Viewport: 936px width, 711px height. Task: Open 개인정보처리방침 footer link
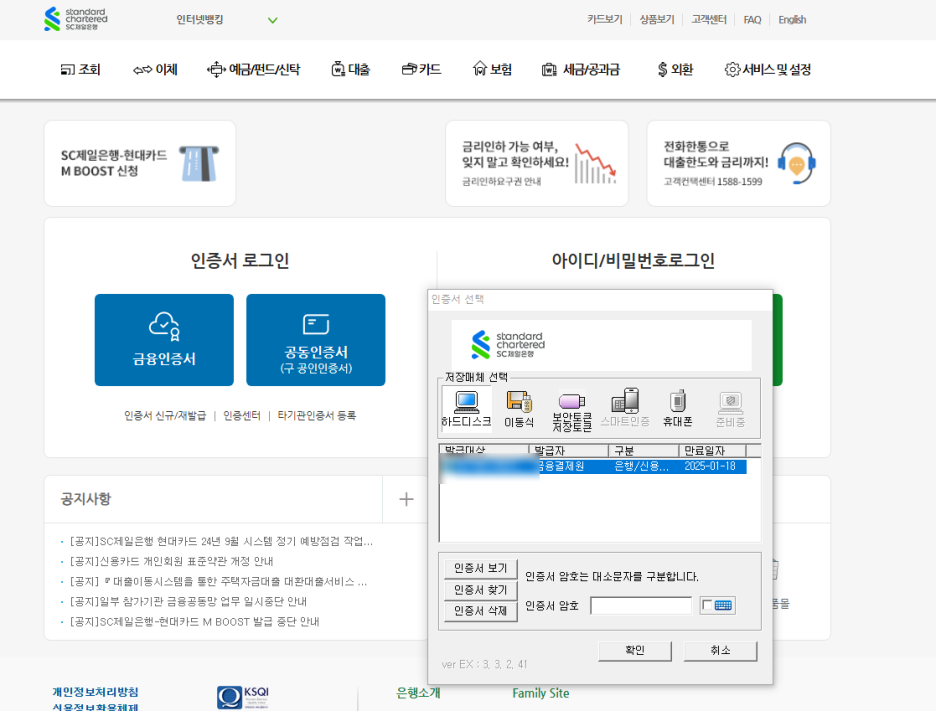(x=96, y=692)
